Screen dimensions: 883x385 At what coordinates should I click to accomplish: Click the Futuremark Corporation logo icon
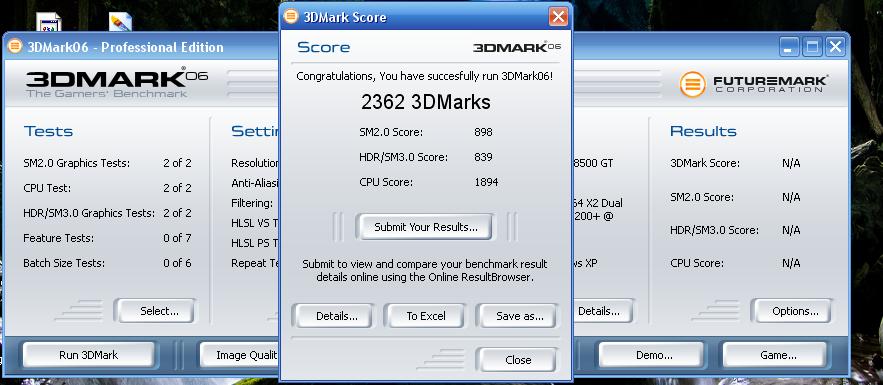pos(692,85)
